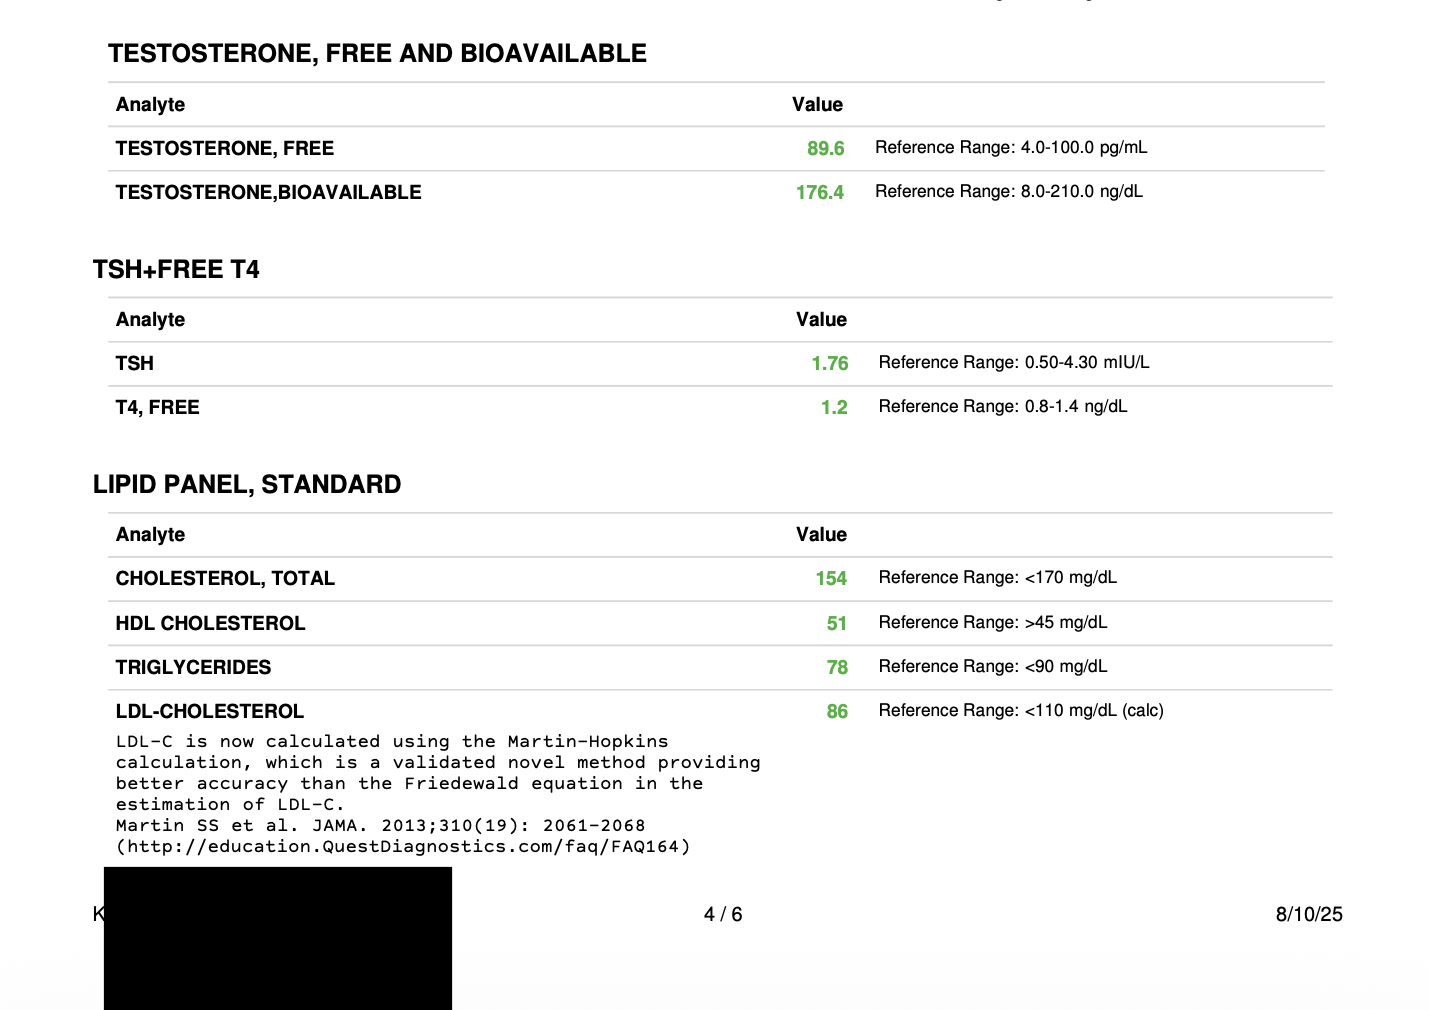
Task: Click the "CHOLESTEROL, TOTAL" analyte label
Action: (x=225, y=578)
